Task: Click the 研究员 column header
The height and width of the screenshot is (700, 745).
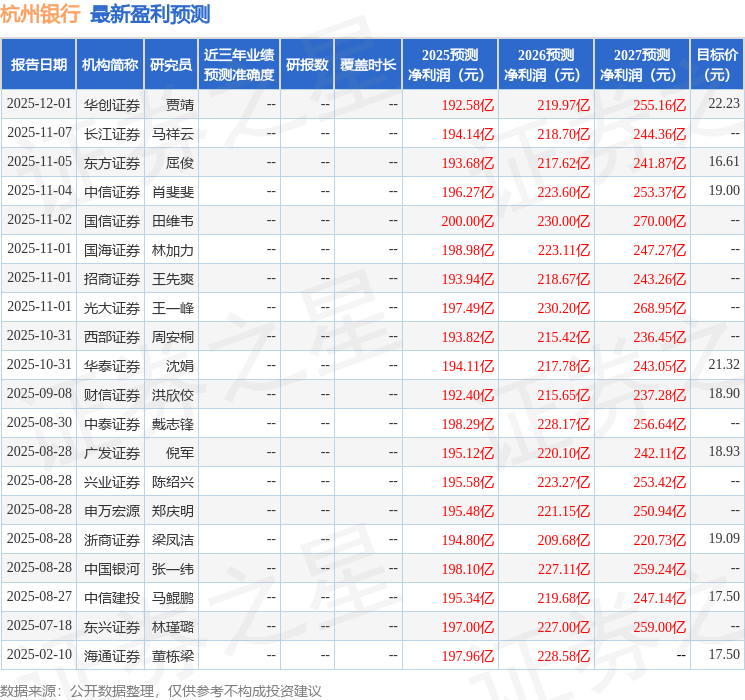Action: [x=171, y=65]
